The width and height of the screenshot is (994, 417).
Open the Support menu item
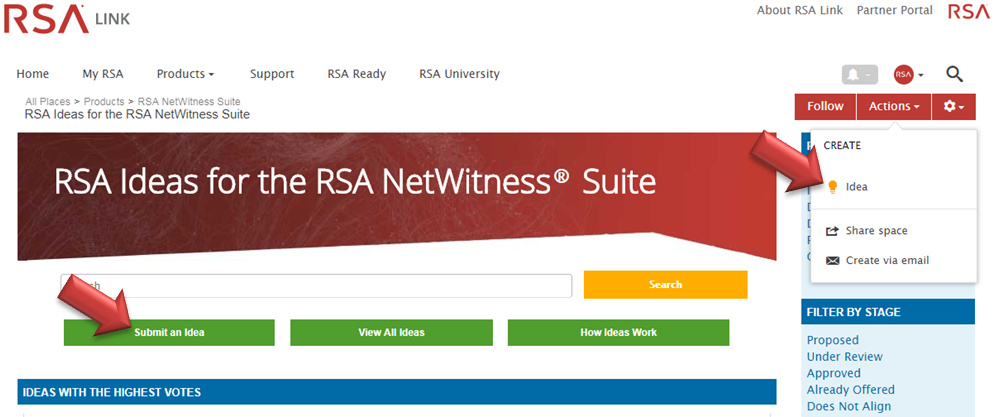[272, 74]
